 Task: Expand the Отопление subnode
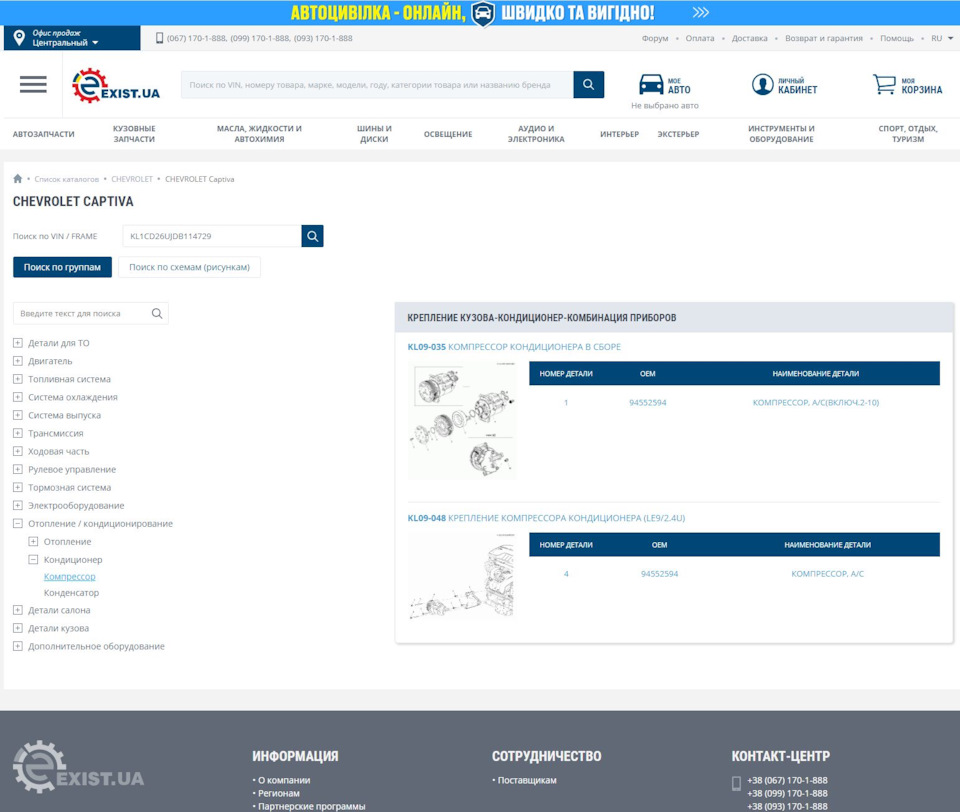tap(33, 541)
